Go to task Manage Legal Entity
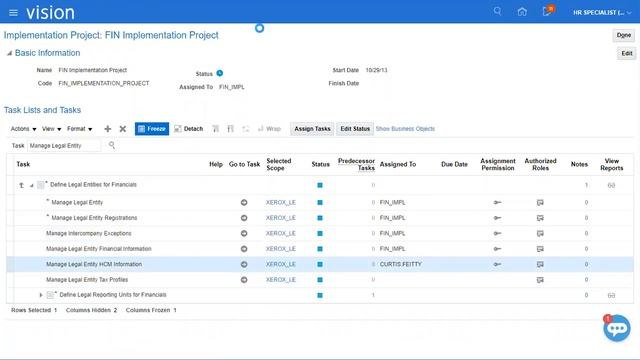 click(244, 202)
